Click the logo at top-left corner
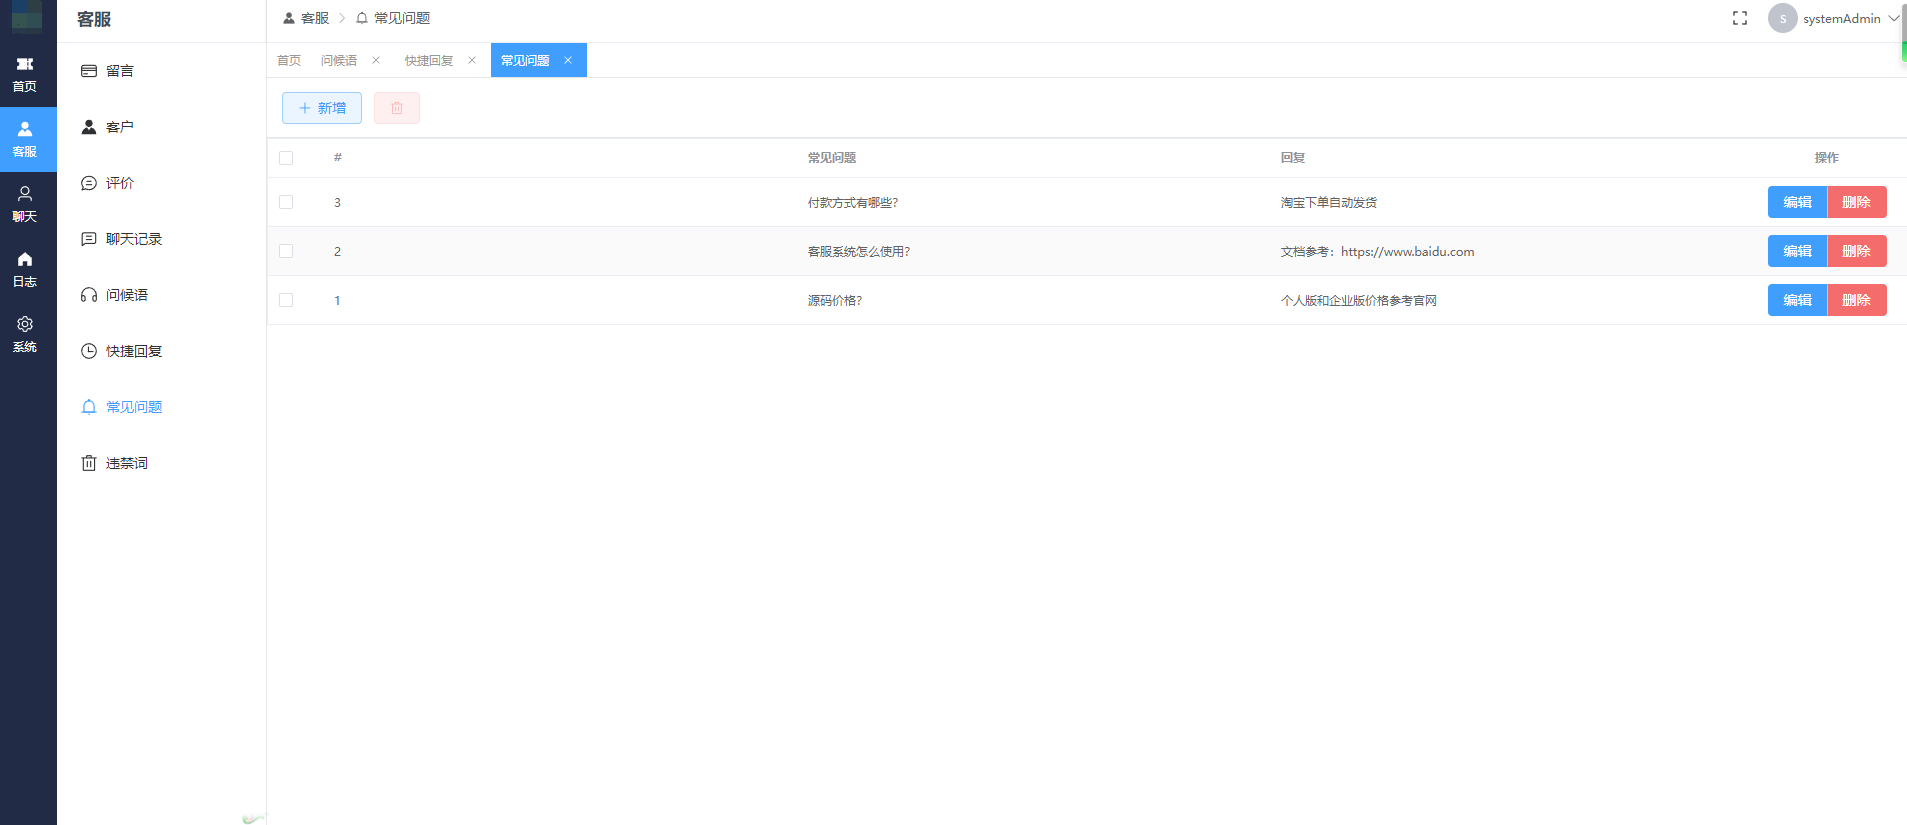 [27, 17]
